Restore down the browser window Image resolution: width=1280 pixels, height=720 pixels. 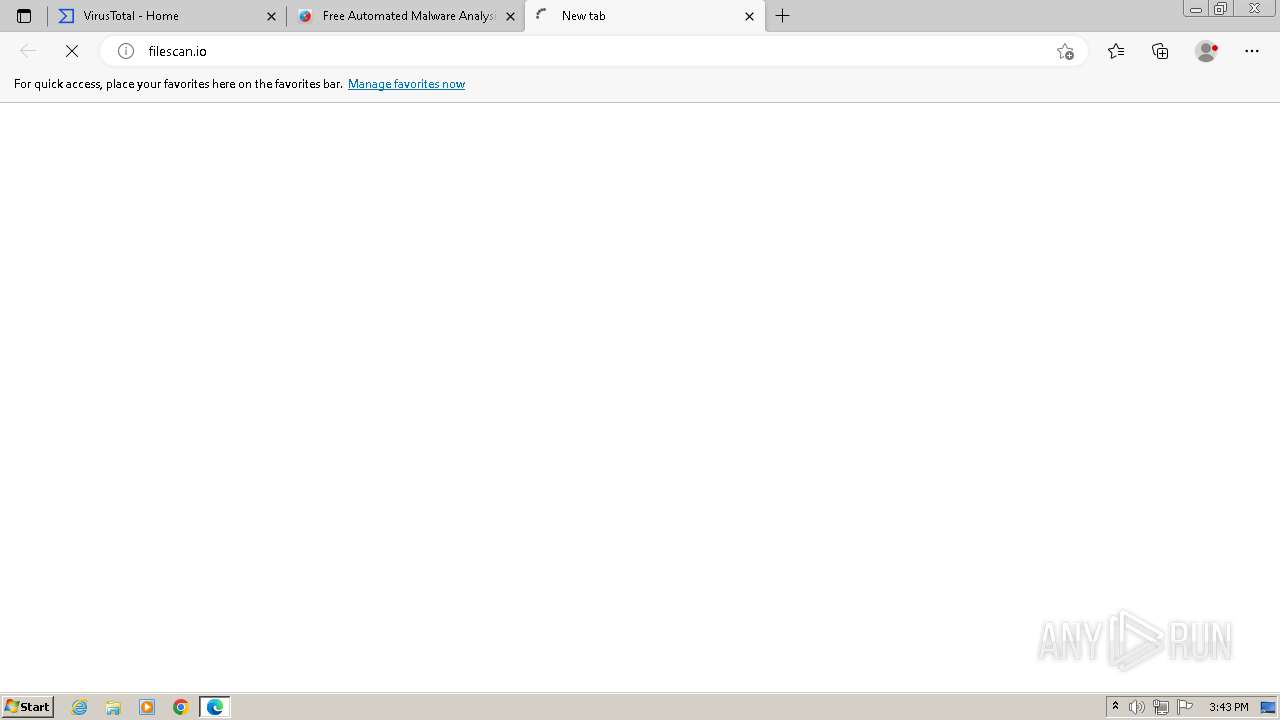point(1221,9)
